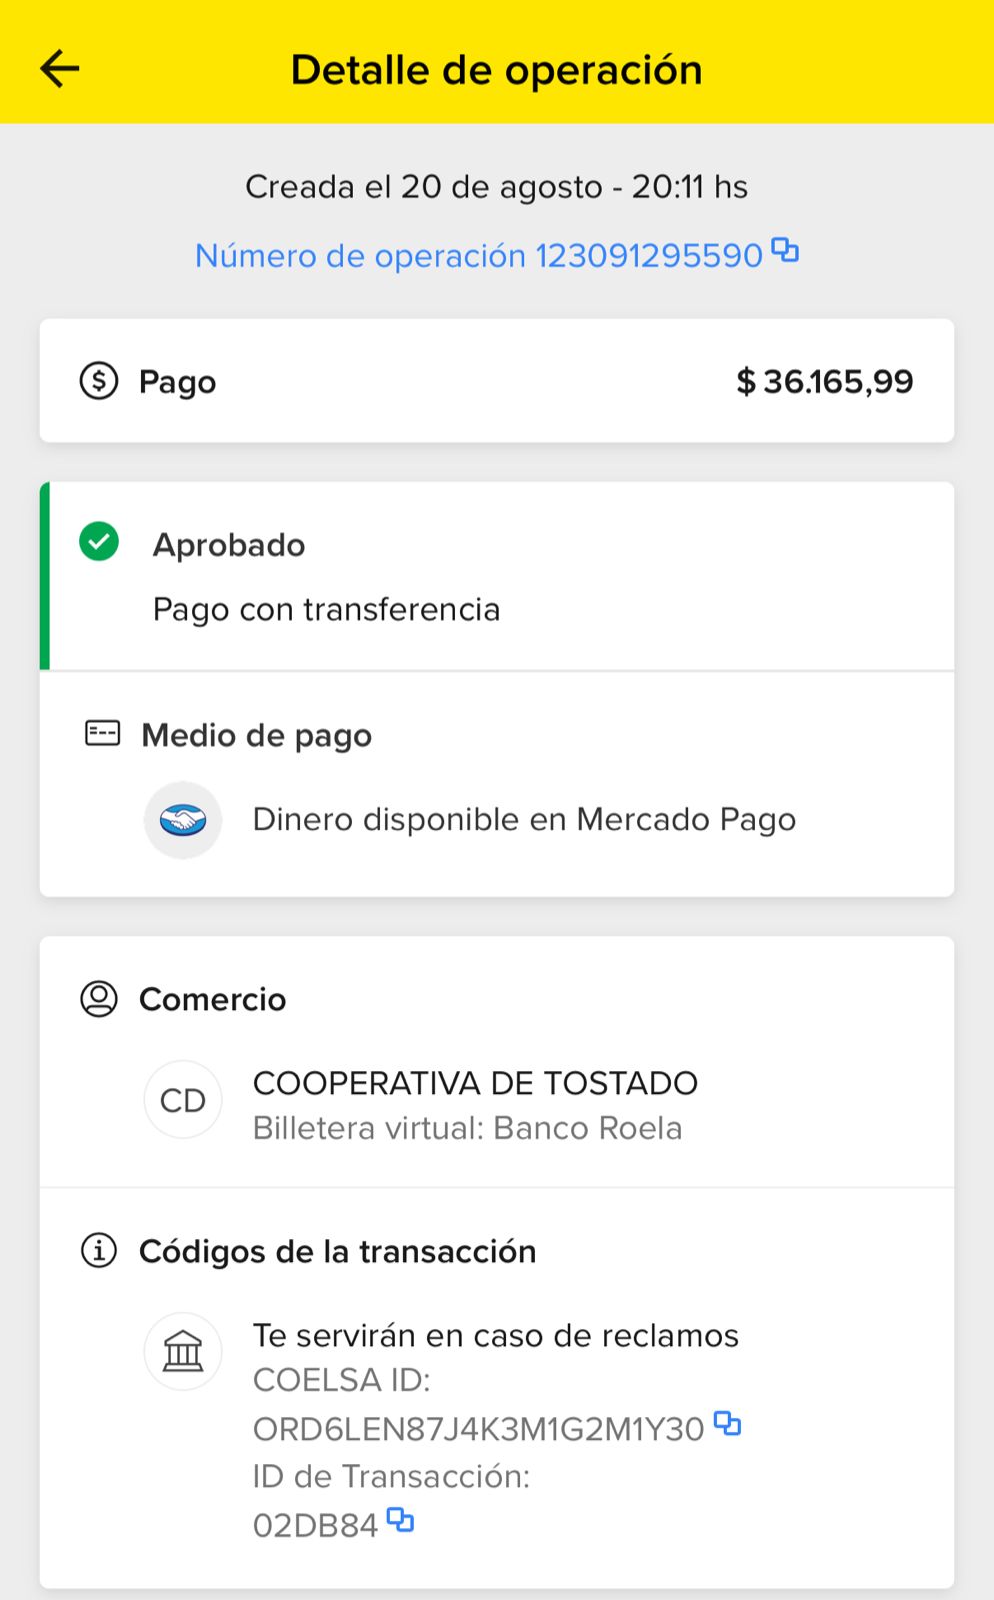Tap the Mercado Pago handshake logo
This screenshot has width=994, height=1600.
[183, 820]
